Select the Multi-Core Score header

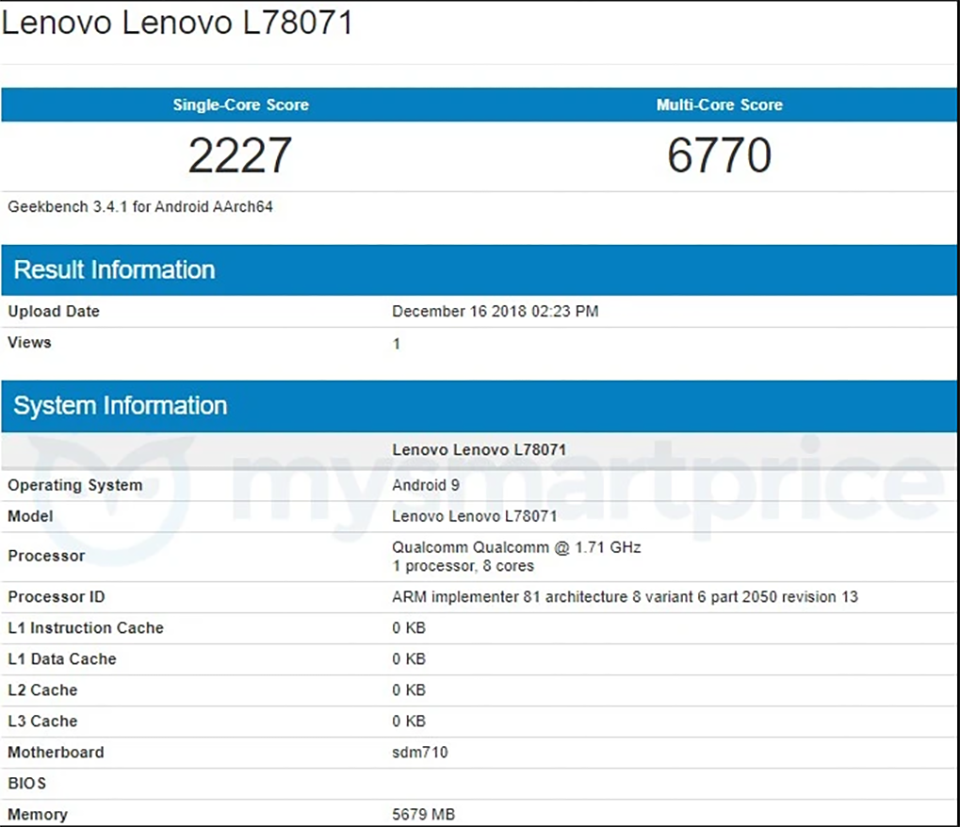pyautogui.click(x=719, y=105)
